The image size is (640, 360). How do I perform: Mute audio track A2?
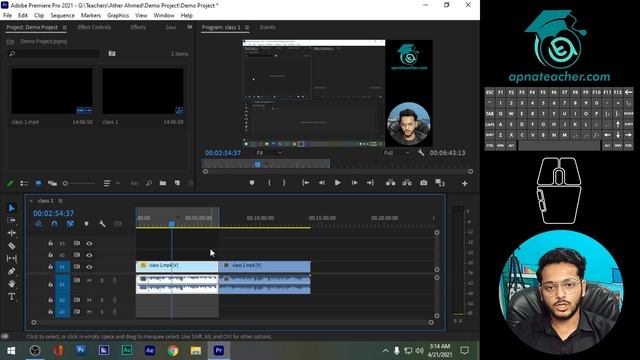click(x=89, y=300)
